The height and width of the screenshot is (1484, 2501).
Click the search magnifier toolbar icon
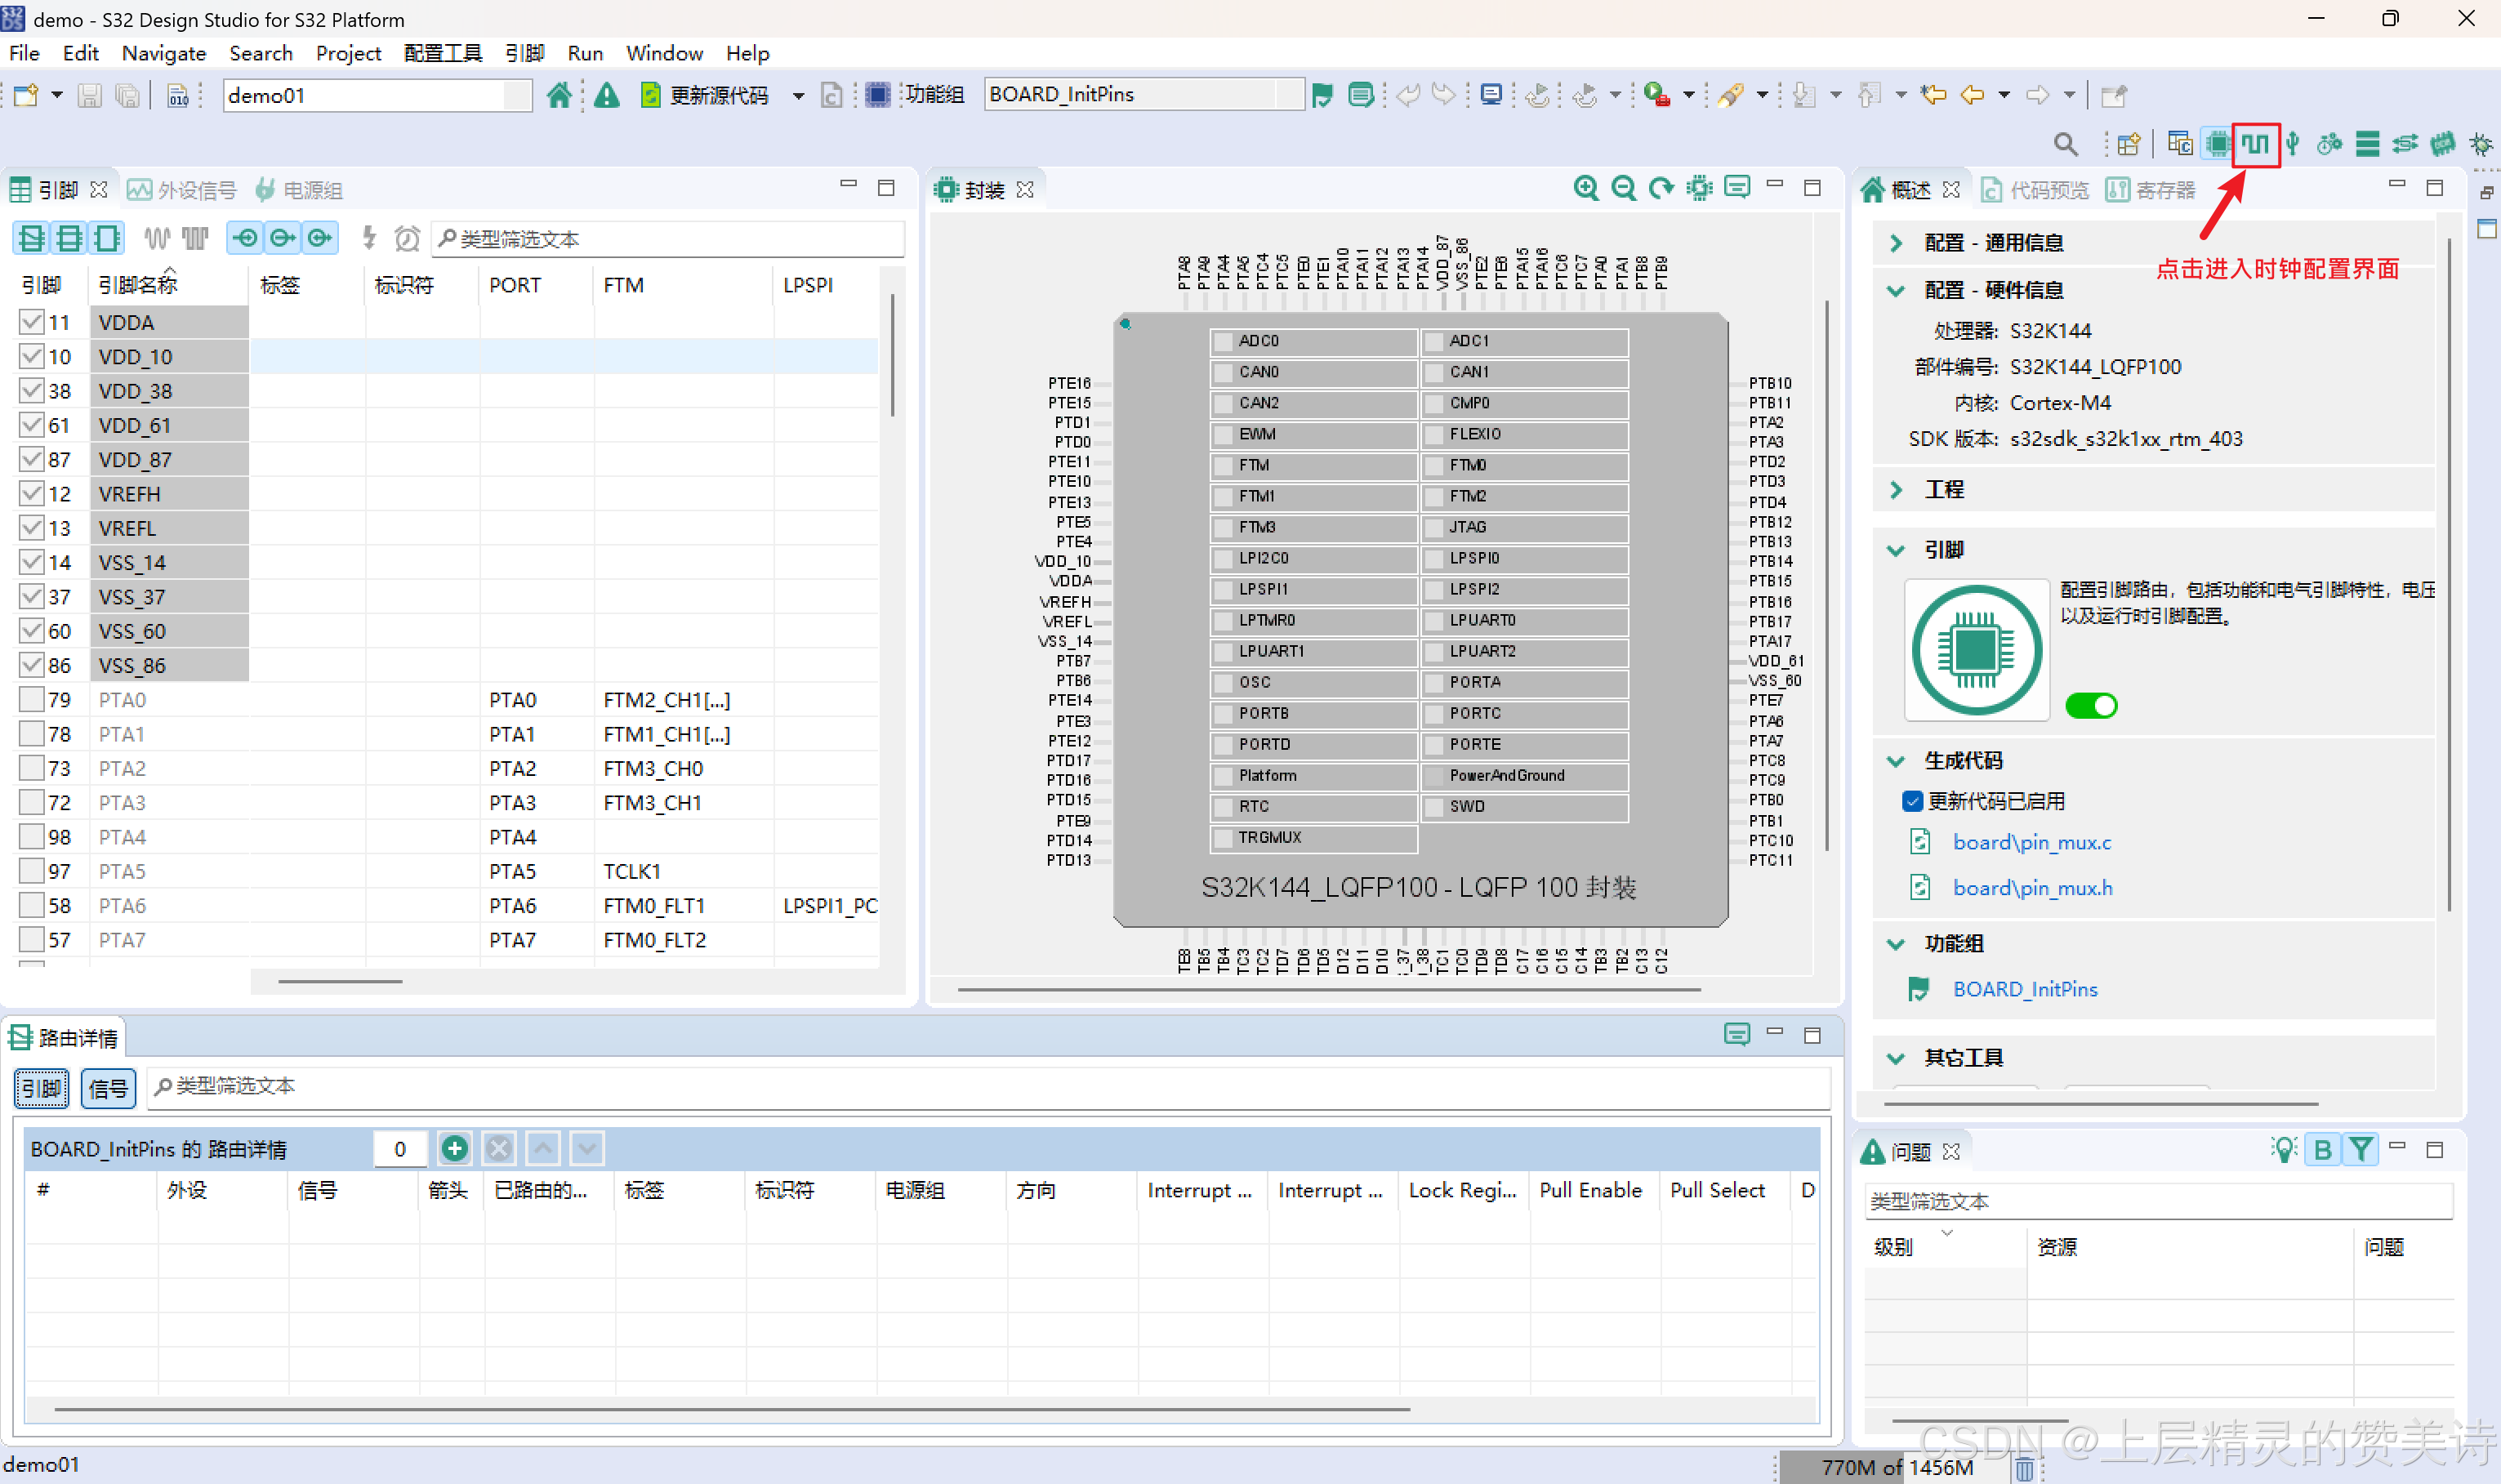coord(2065,144)
